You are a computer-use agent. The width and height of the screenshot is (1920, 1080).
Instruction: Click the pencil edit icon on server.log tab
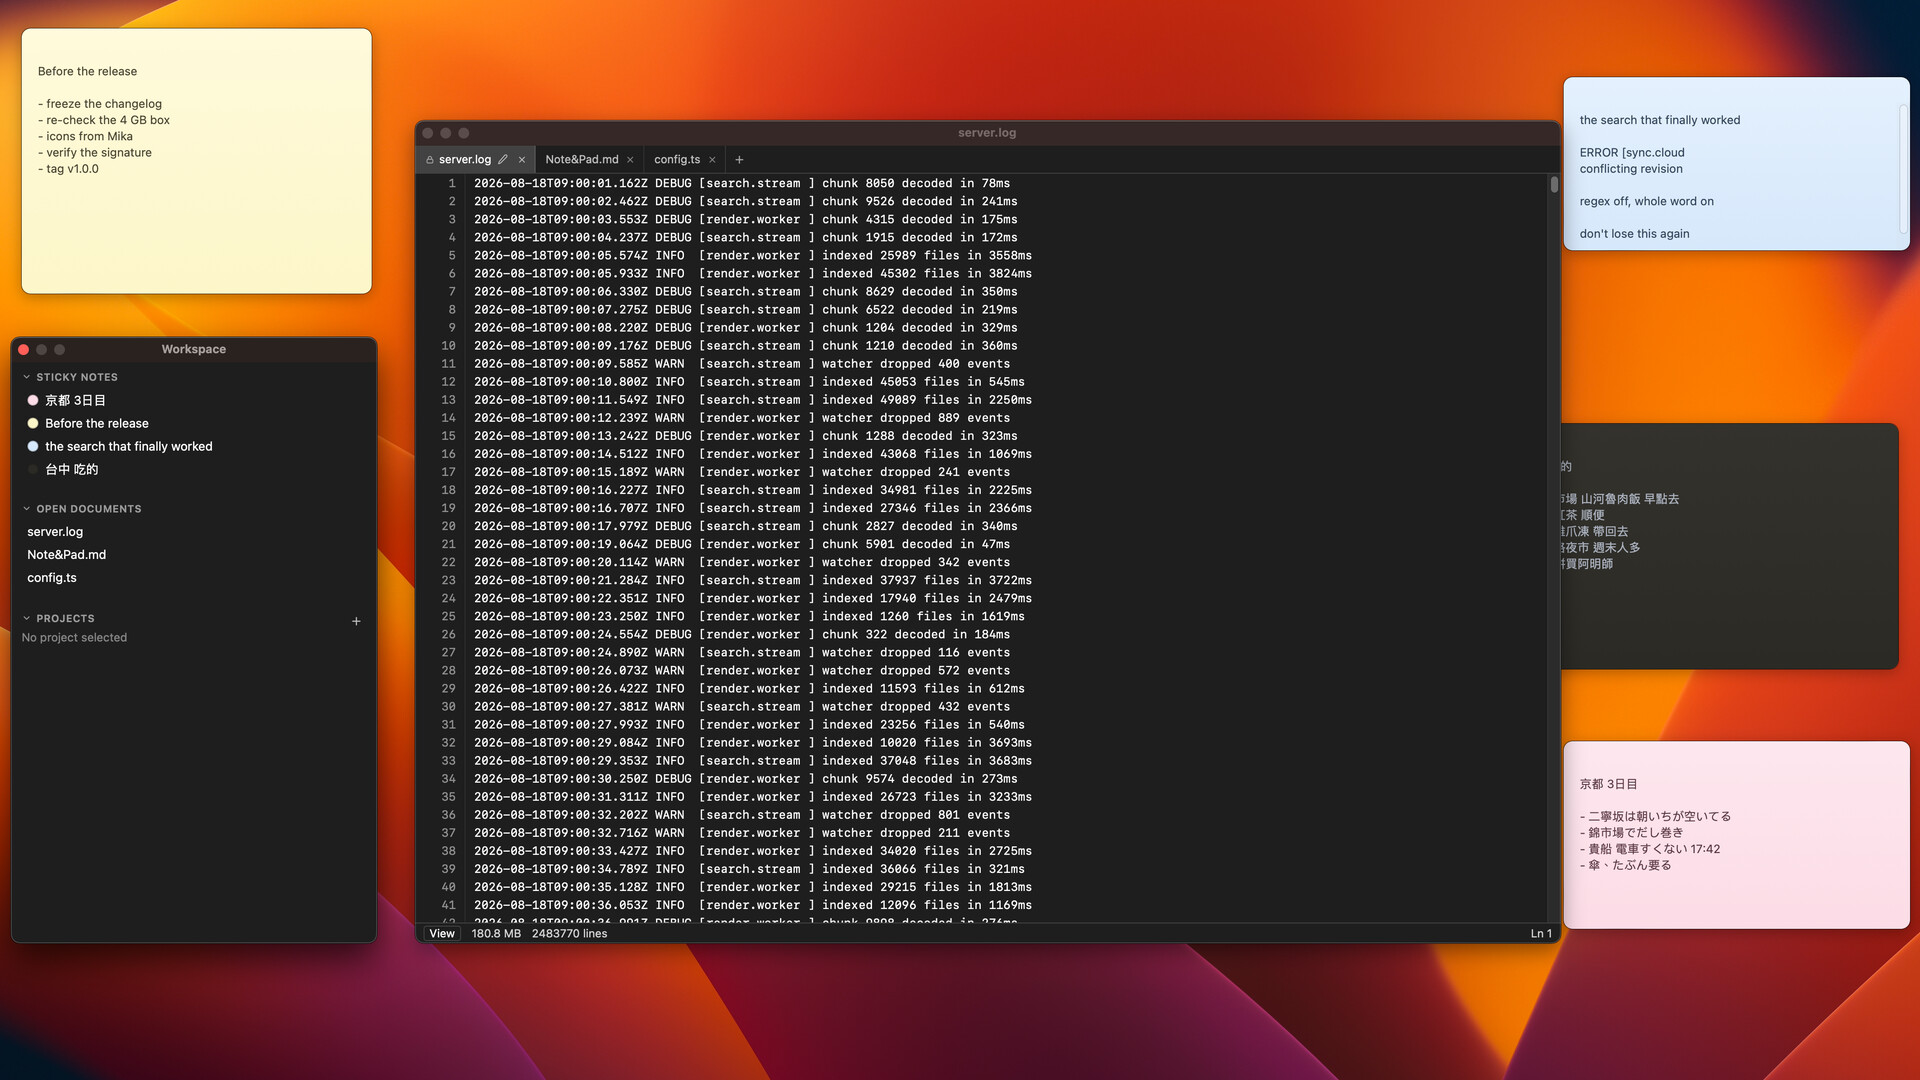[x=503, y=160]
